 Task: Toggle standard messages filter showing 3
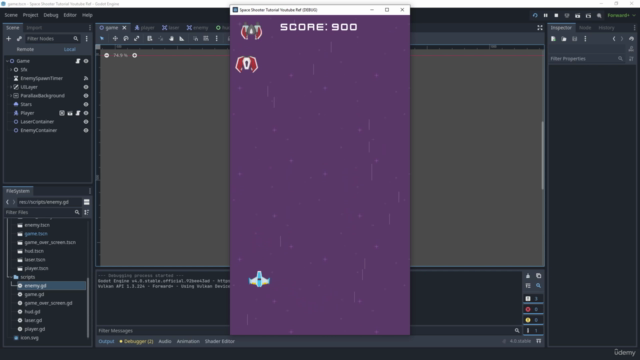coord(533,299)
